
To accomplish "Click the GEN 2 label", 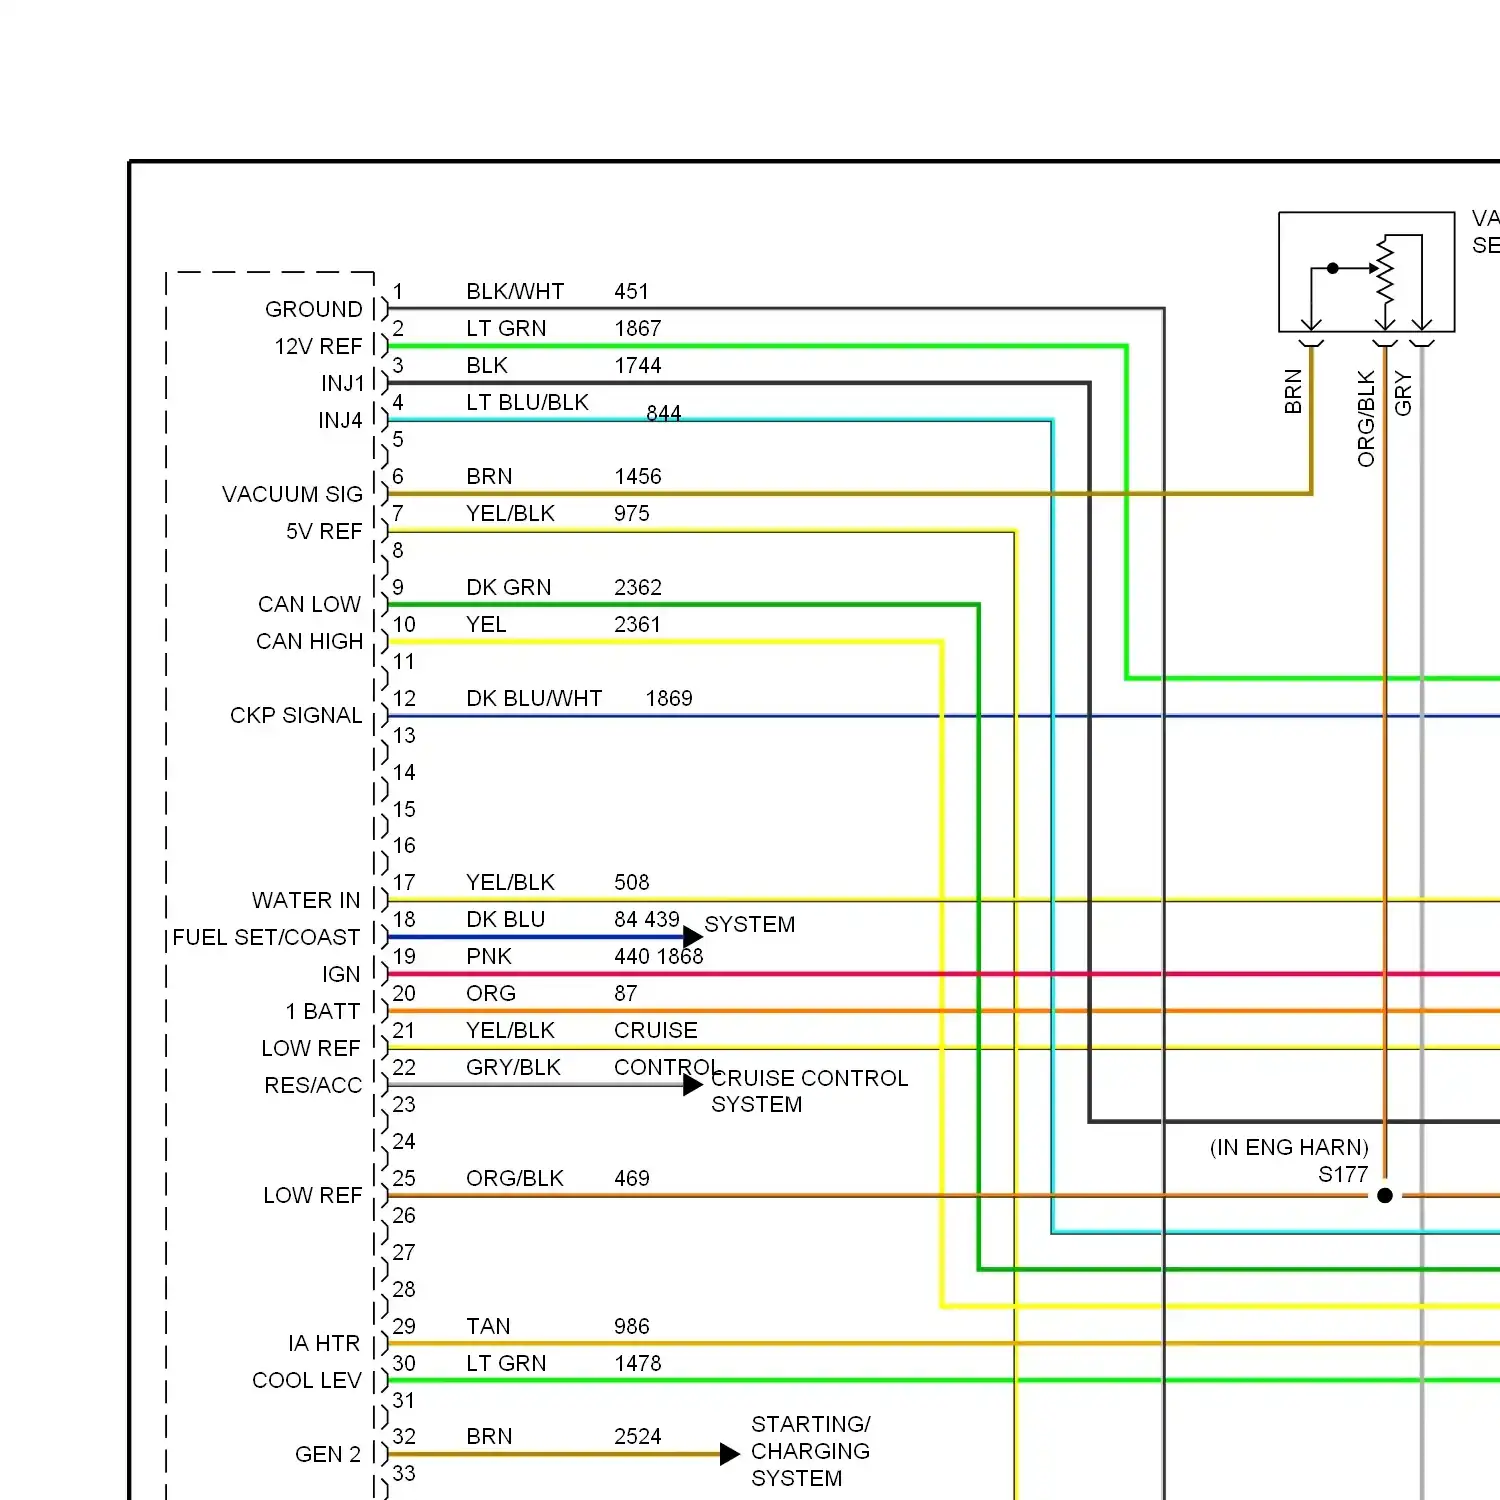I will point(328,1454).
